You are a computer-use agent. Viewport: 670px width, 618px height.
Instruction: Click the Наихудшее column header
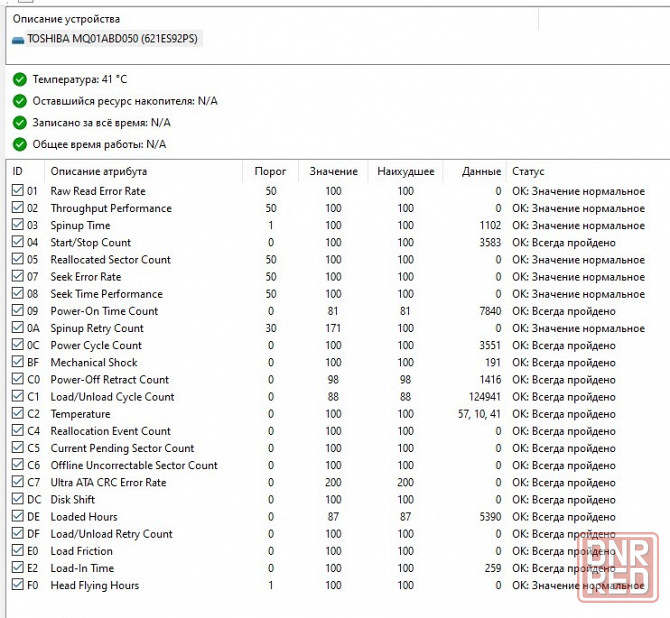[x=405, y=172]
